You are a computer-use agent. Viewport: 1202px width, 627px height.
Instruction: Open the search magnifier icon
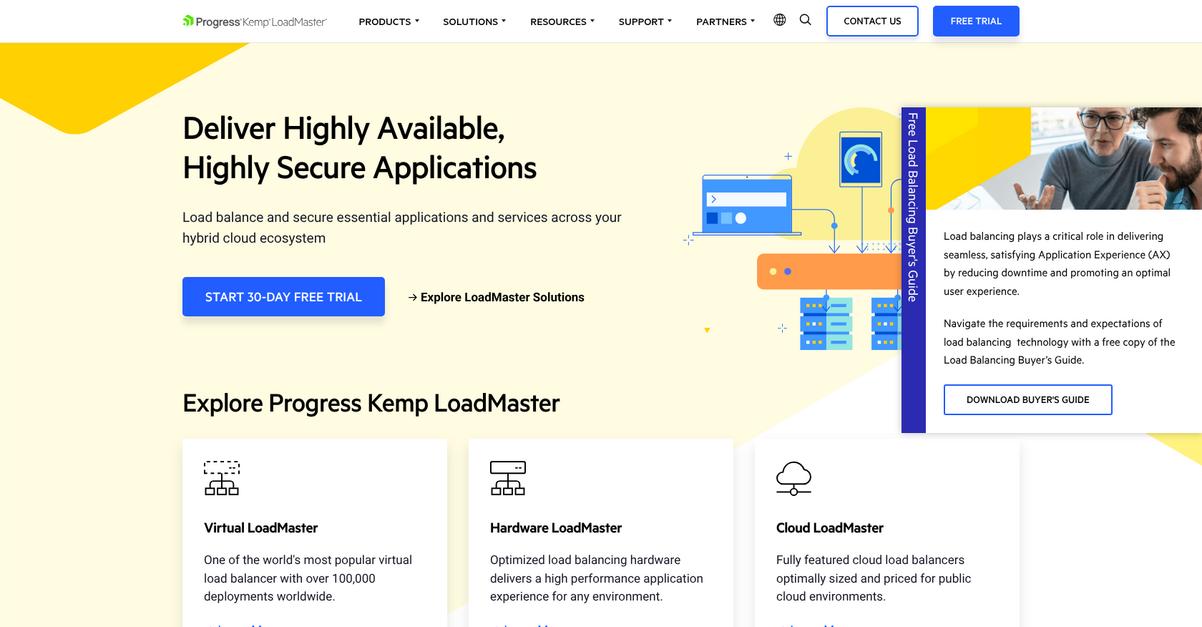(805, 20)
